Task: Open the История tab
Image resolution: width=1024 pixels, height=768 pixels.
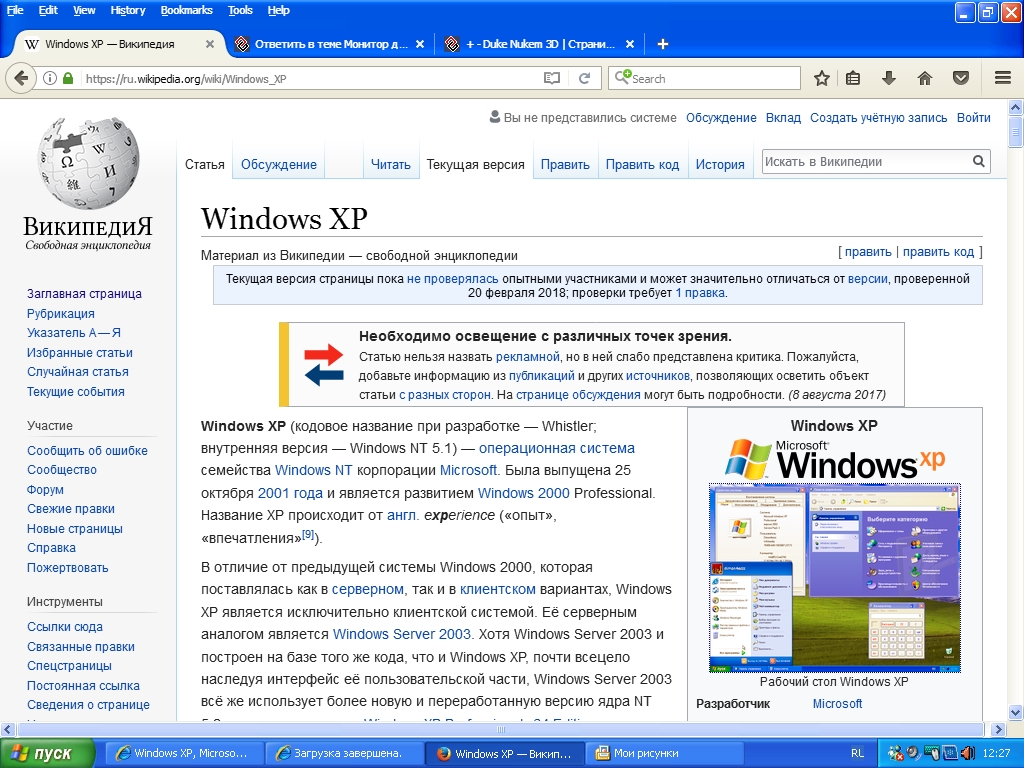Action: click(720, 165)
